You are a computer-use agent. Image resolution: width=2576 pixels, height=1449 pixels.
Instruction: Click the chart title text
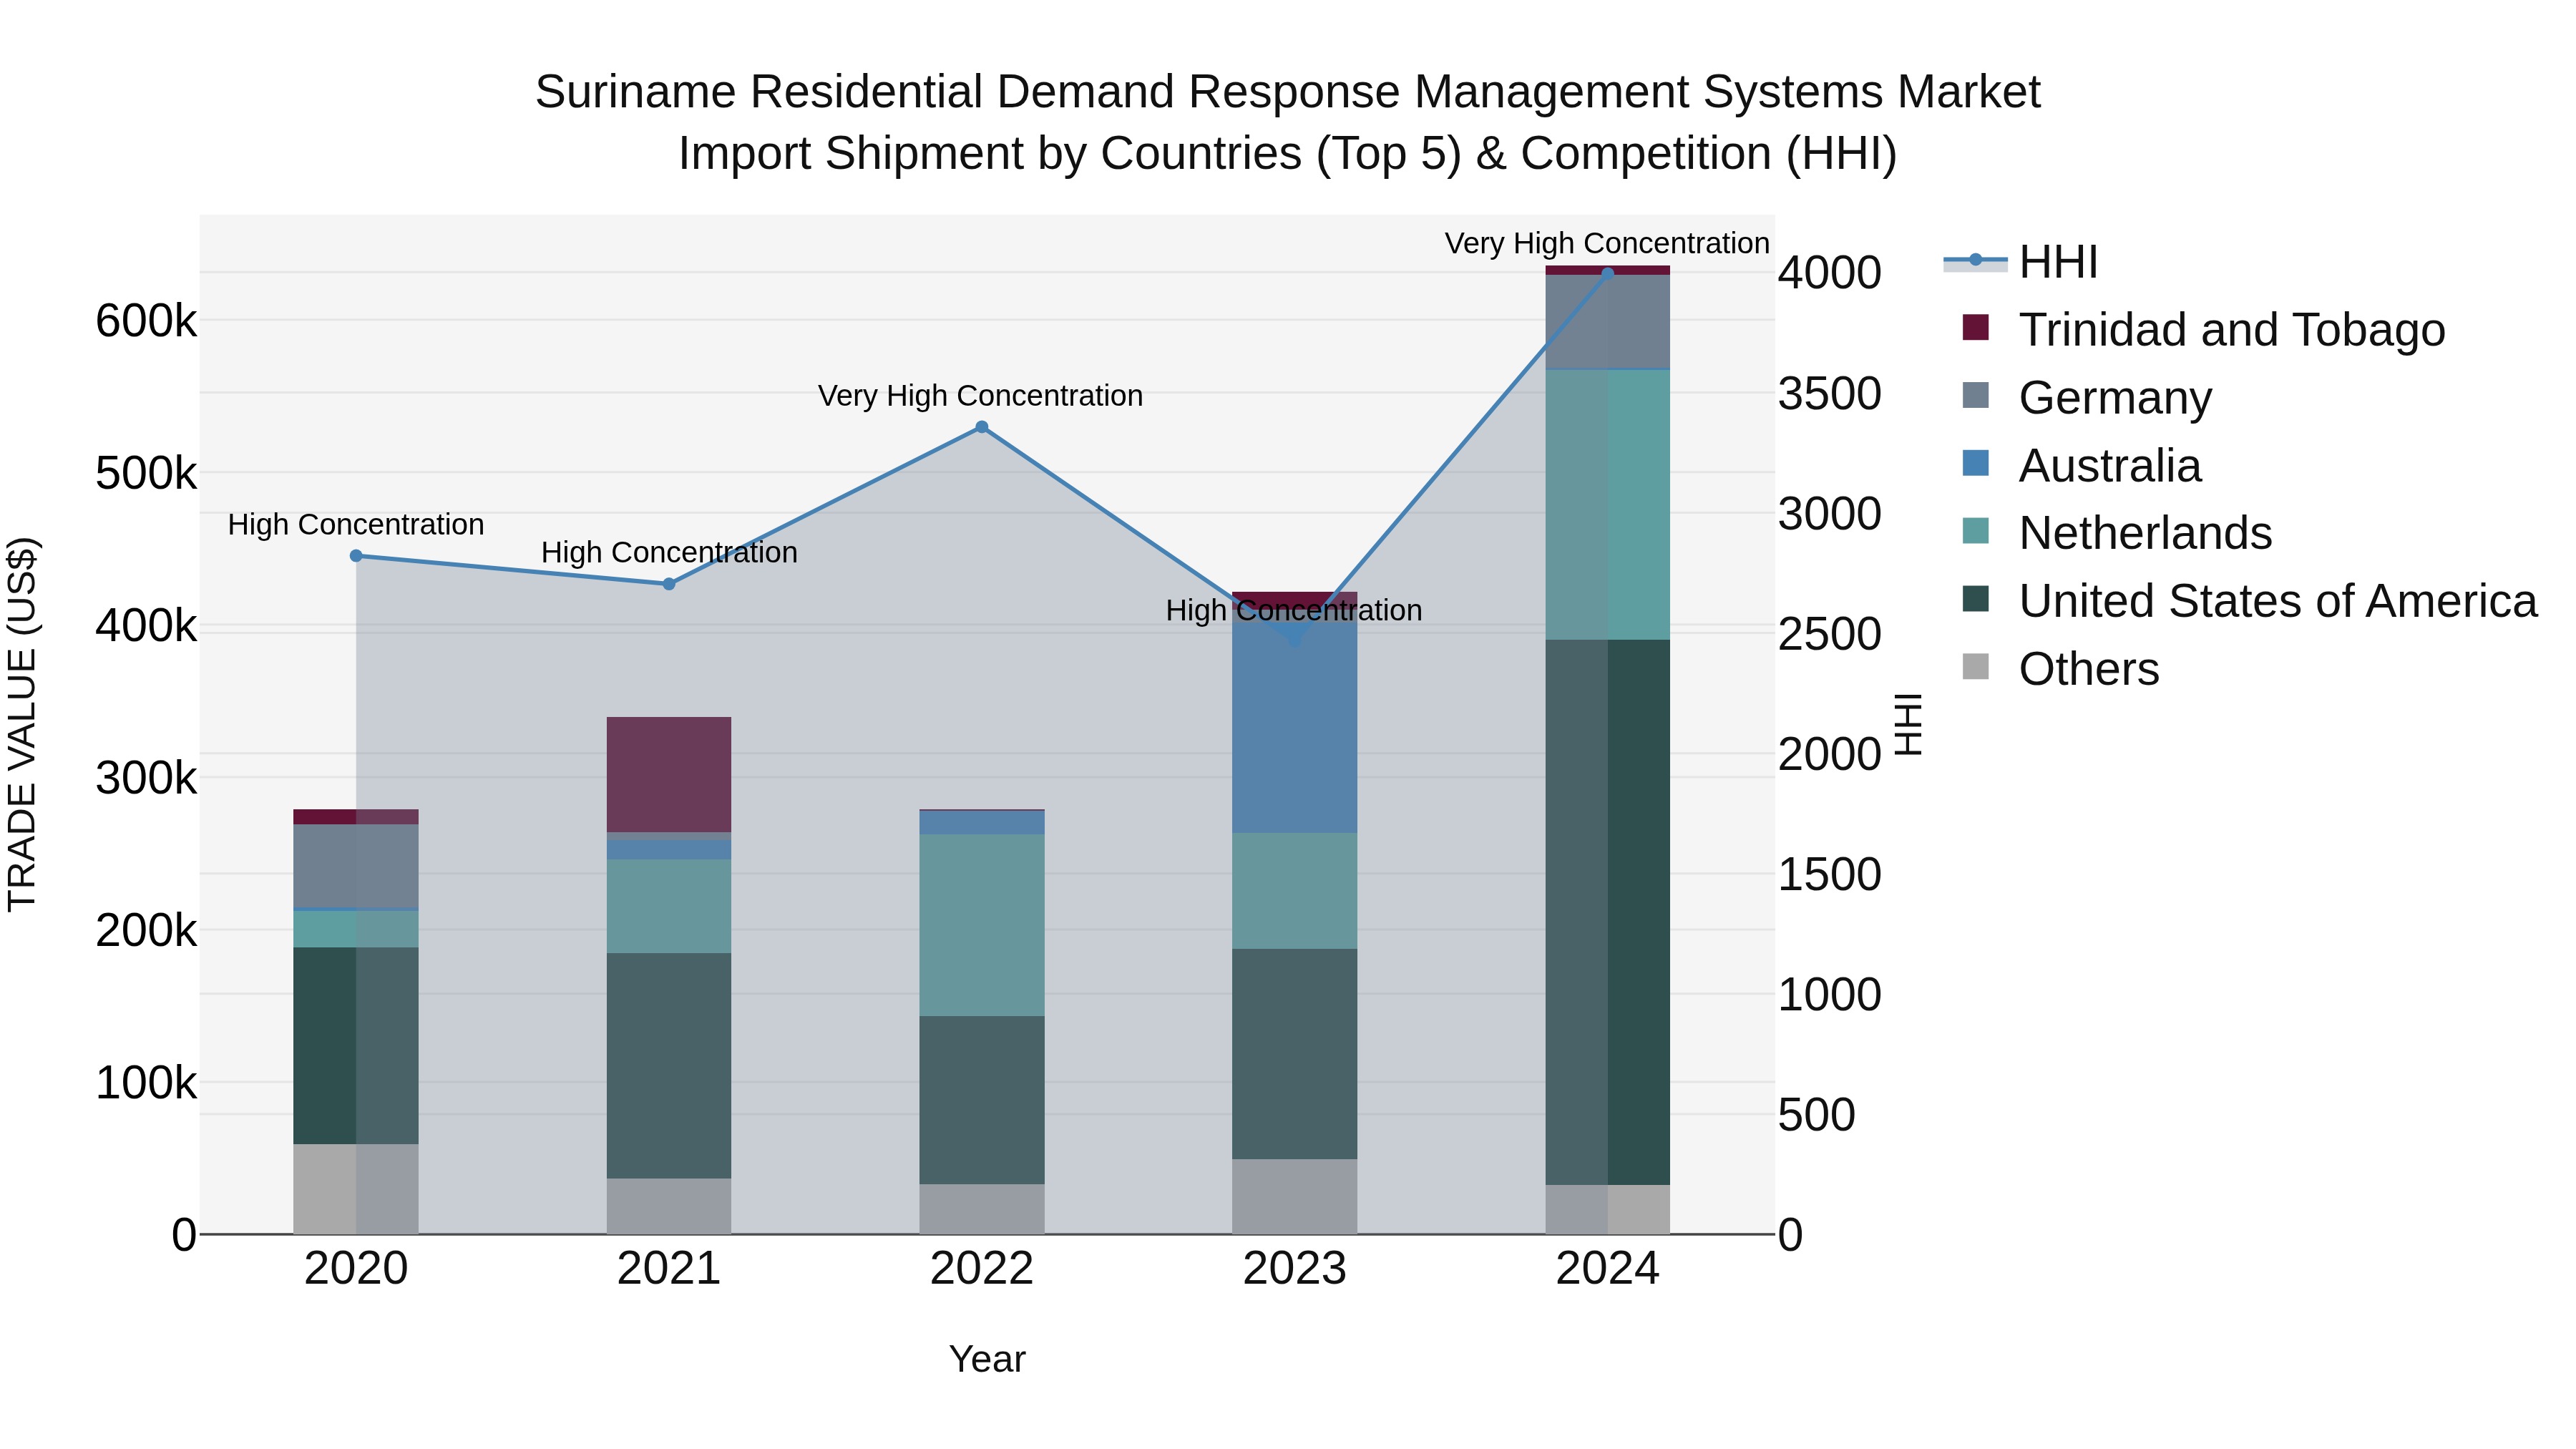[x=1288, y=122]
